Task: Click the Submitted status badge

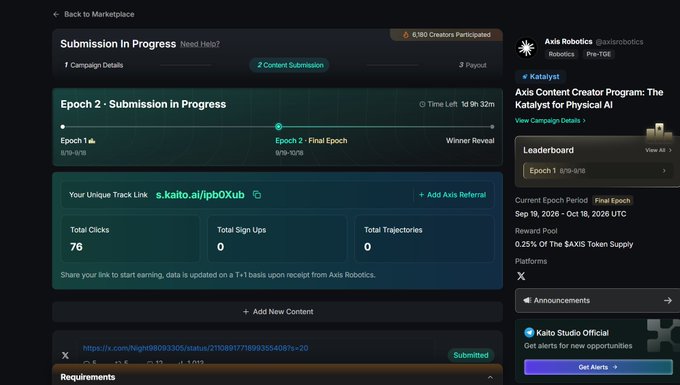Action: pos(471,355)
